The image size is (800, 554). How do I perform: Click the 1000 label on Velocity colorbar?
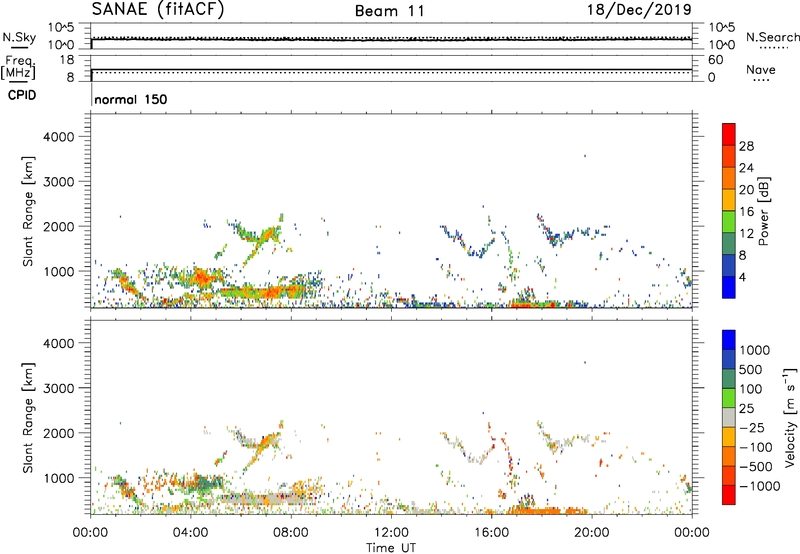(755, 350)
